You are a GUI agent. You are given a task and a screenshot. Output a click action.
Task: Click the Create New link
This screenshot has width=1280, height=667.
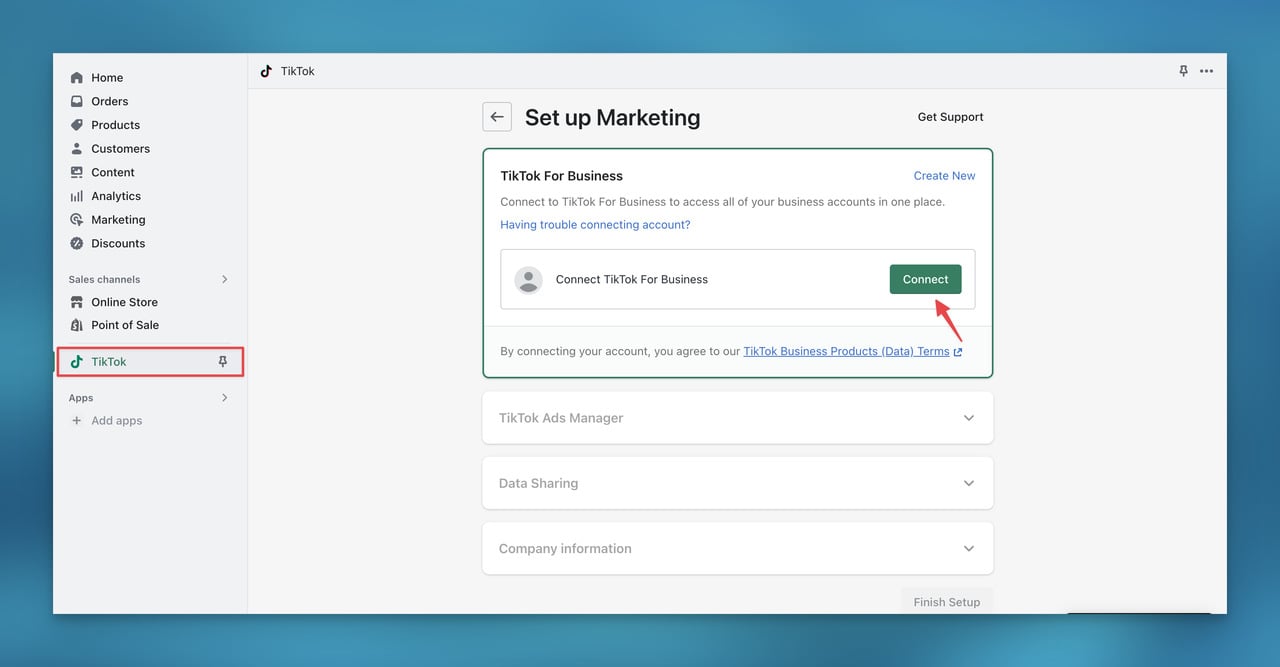click(x=944, y=176)
